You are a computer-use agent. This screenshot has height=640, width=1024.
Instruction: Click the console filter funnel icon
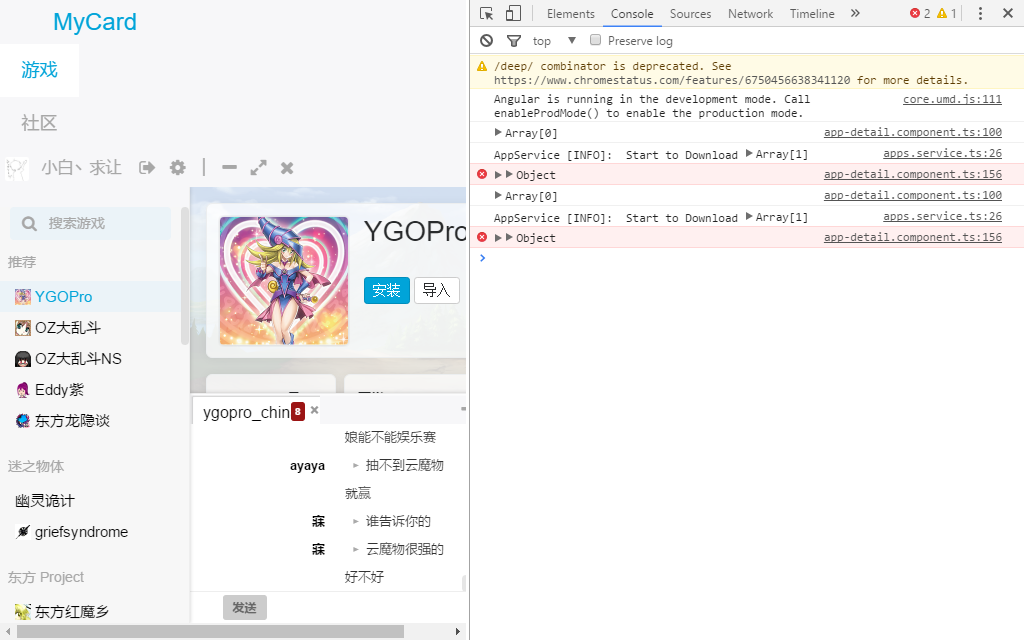tap(513, 41)
